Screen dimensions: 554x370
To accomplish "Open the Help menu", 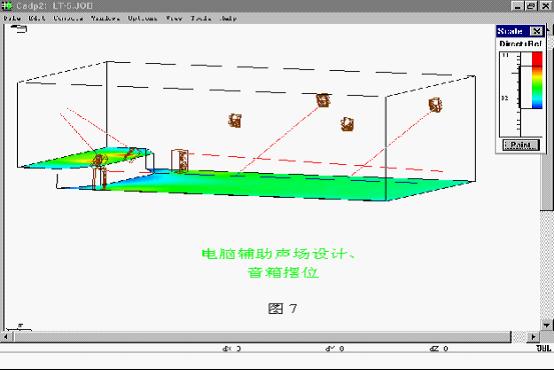I will pos(228,18).
